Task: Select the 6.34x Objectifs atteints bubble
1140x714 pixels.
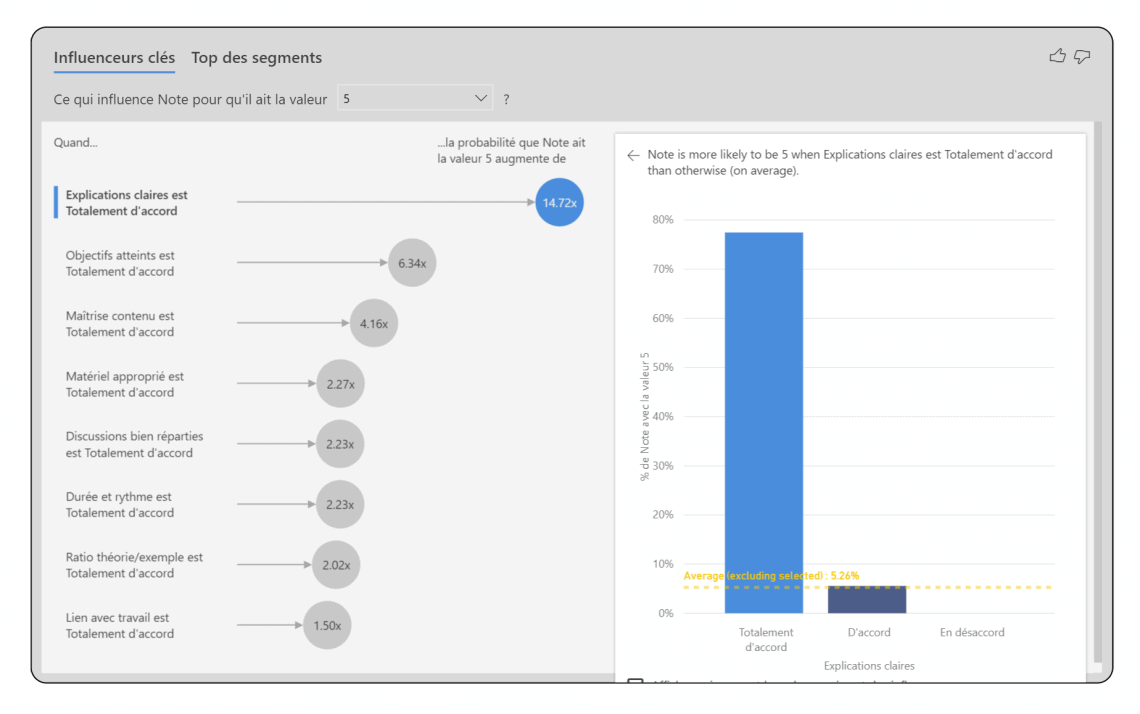Action: (412, 262)
